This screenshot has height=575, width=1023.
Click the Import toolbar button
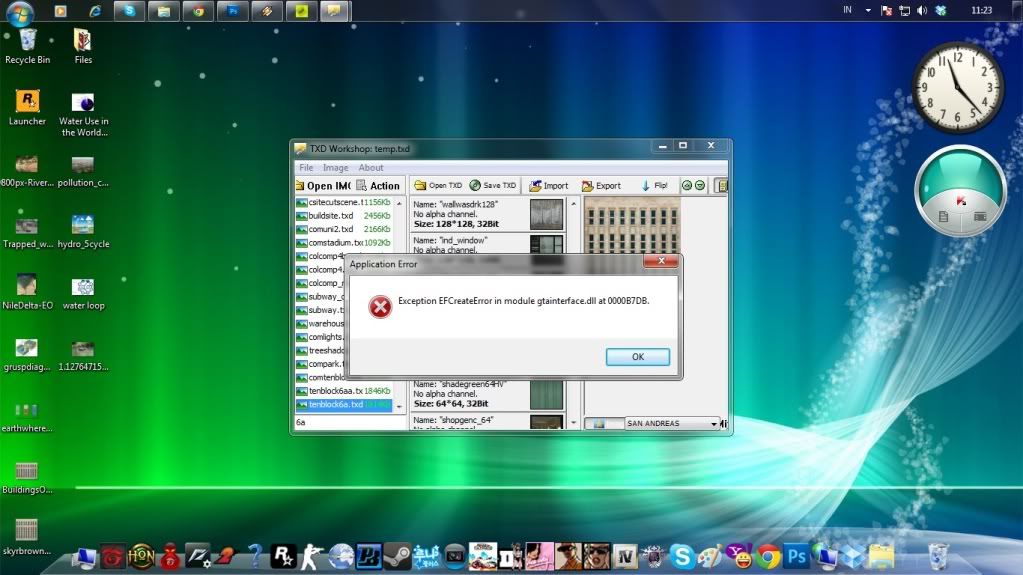click(x=549, y=186)
